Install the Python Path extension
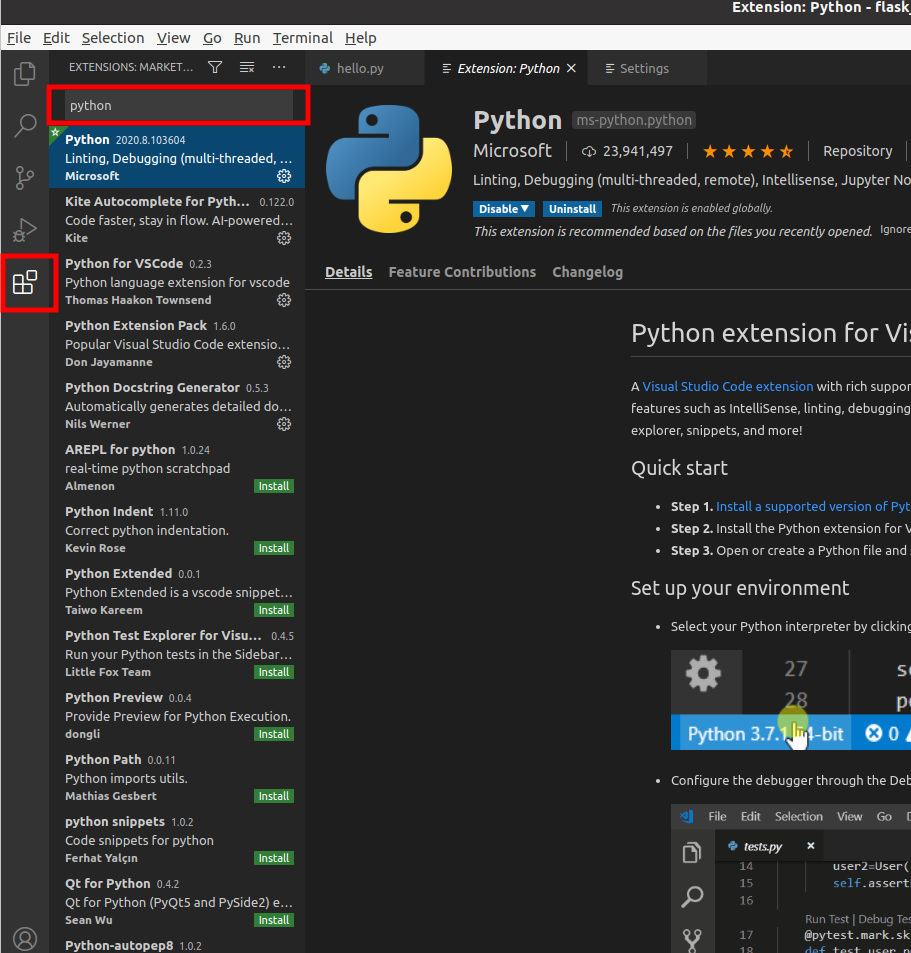 coord(273,796)
